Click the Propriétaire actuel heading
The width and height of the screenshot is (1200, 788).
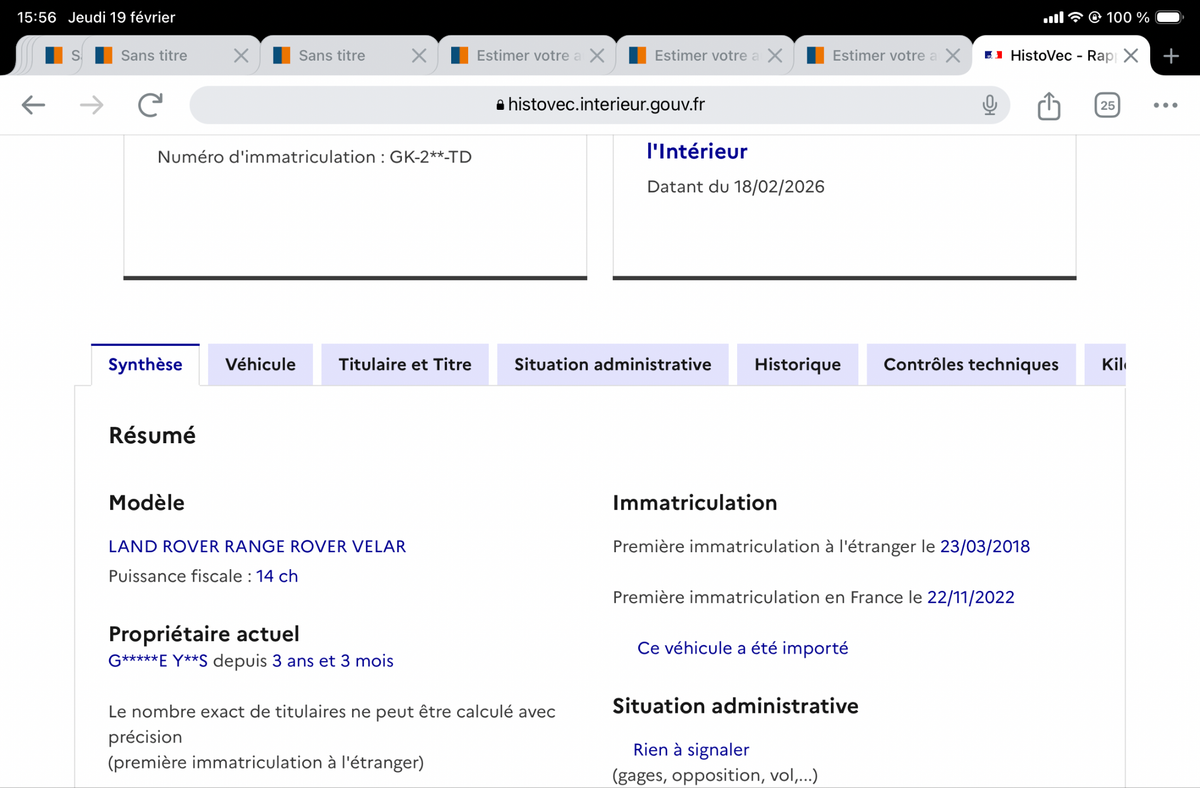point(204,634)
